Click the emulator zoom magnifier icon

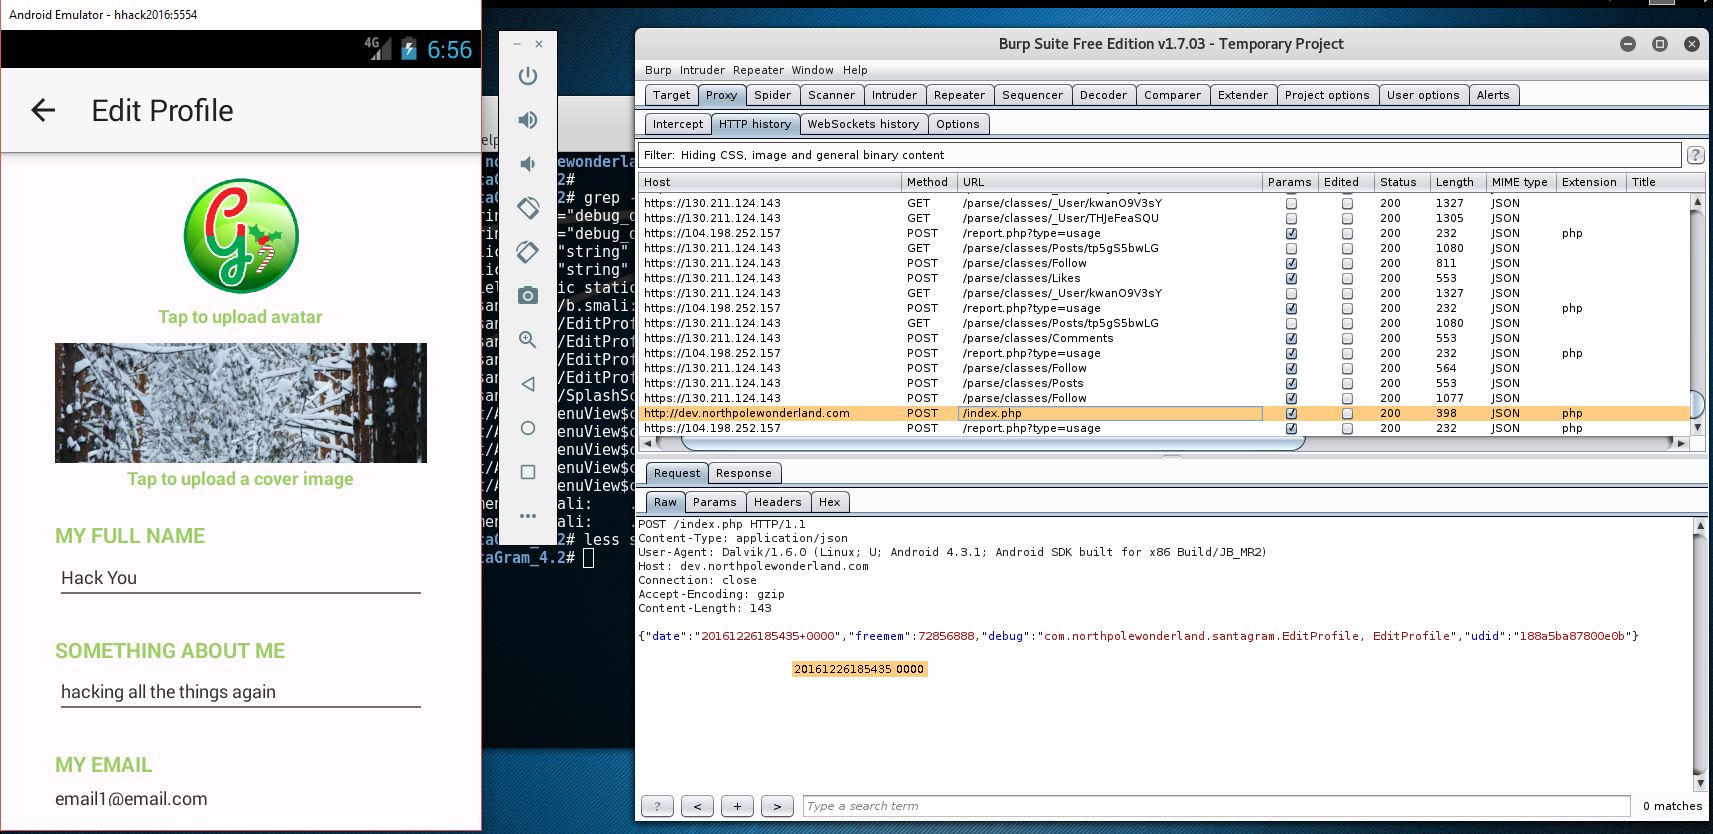528,340
